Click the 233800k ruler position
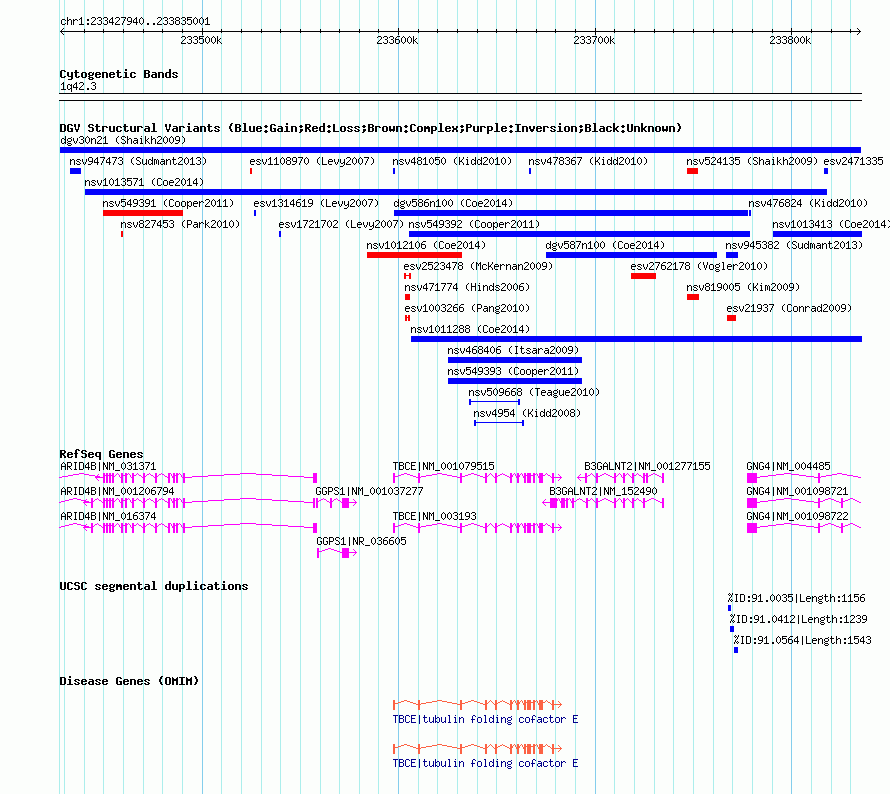The width and height of the screenshot is (890, 794). tap(790, 40)
